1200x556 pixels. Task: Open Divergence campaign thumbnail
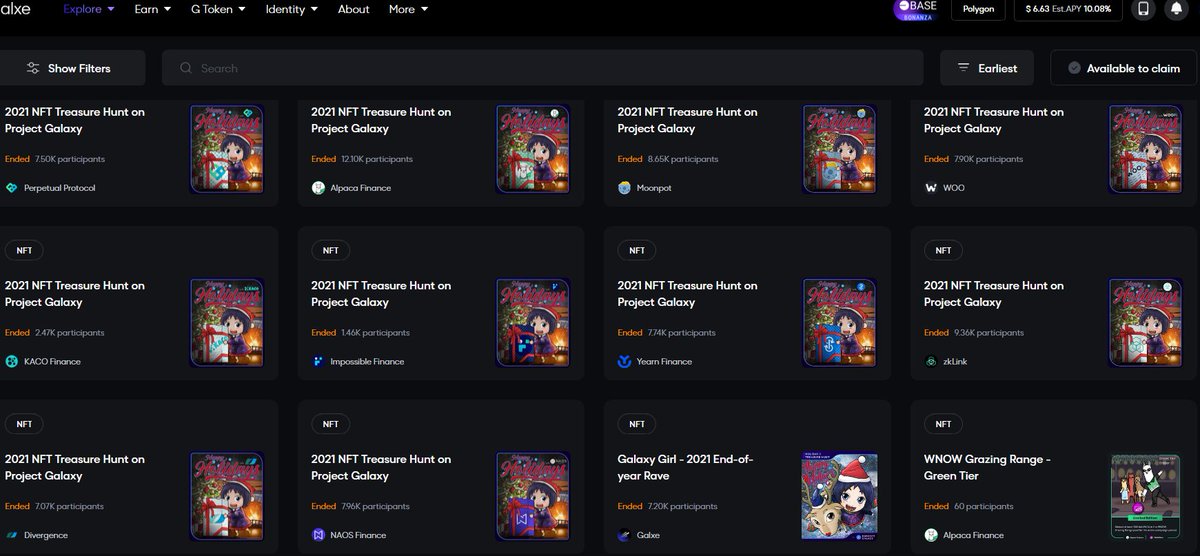(x=226, y=496)
